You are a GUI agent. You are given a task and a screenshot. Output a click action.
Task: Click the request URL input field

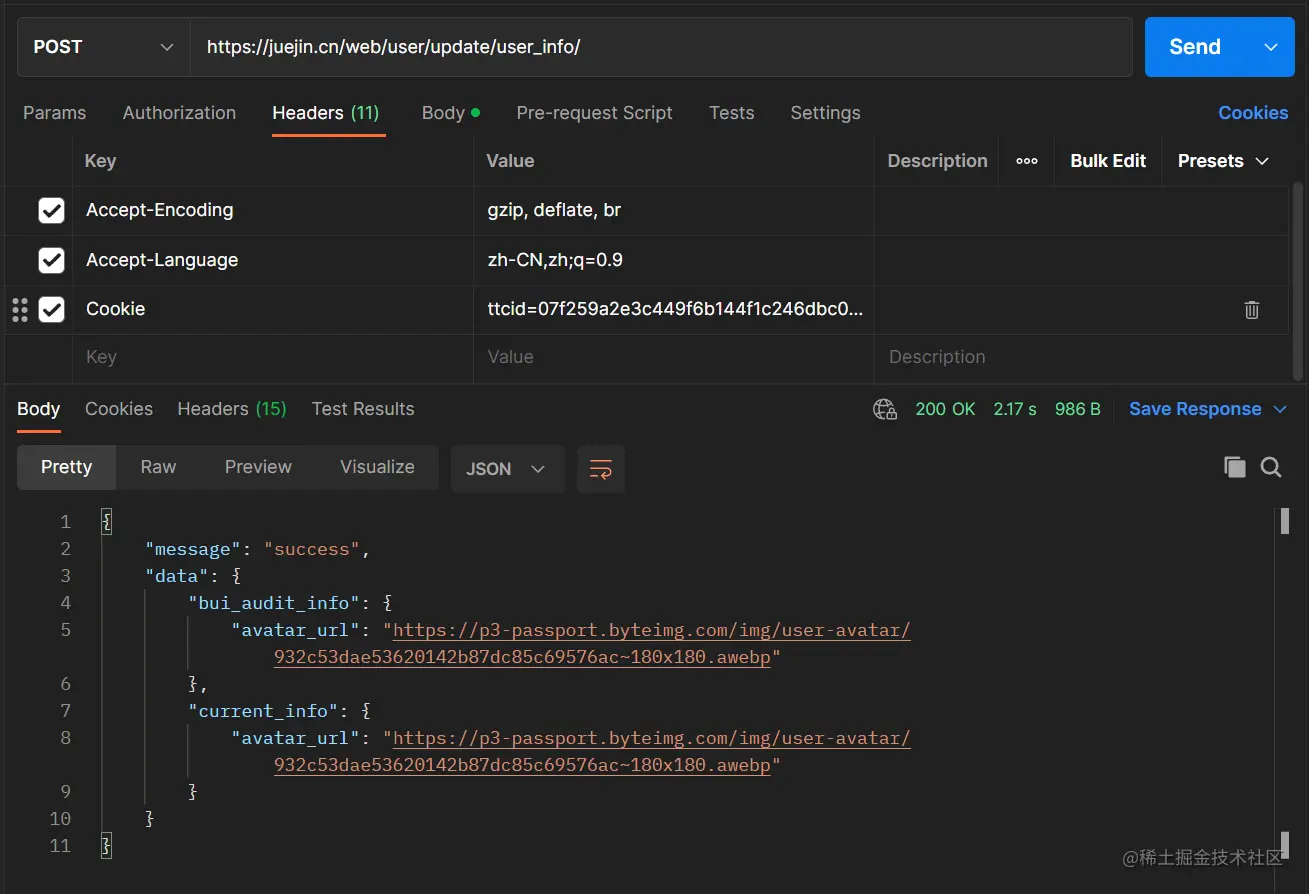coord(661,47)
